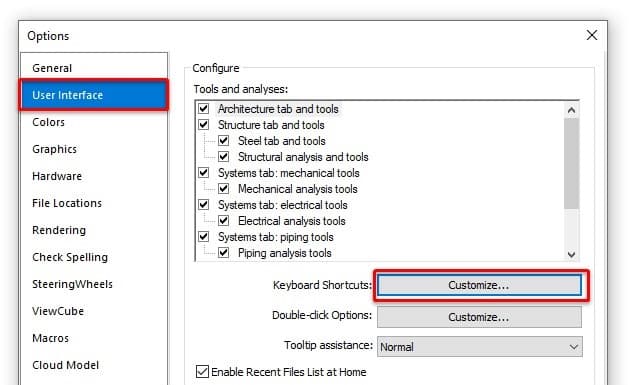Select the User Interface category

pyautogui.click(x=94, y=95)
